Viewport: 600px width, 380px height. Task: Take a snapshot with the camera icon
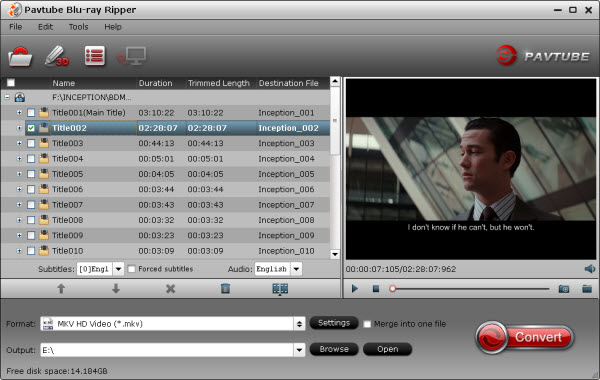(x=564, y=289)
